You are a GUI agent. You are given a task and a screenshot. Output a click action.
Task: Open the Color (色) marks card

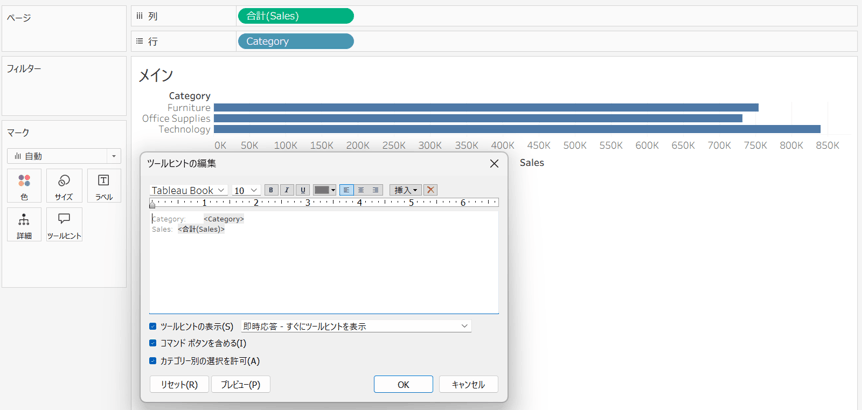click(x=24, y=186)
